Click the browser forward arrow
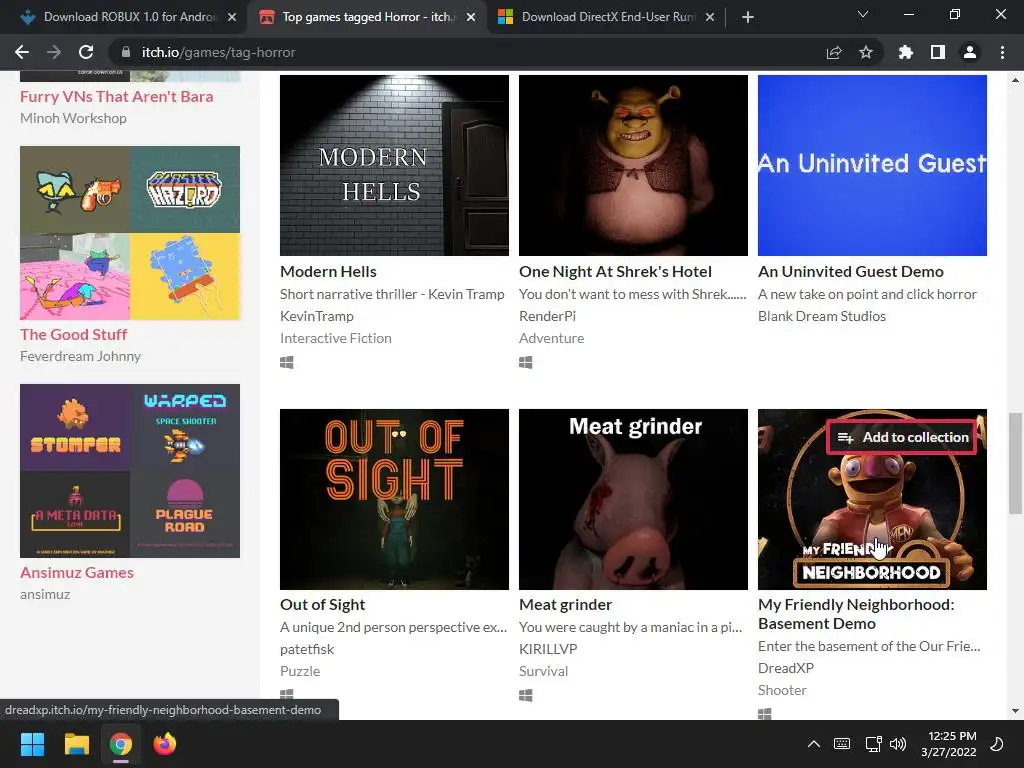1024x768 pixels. tap(54, 52)
